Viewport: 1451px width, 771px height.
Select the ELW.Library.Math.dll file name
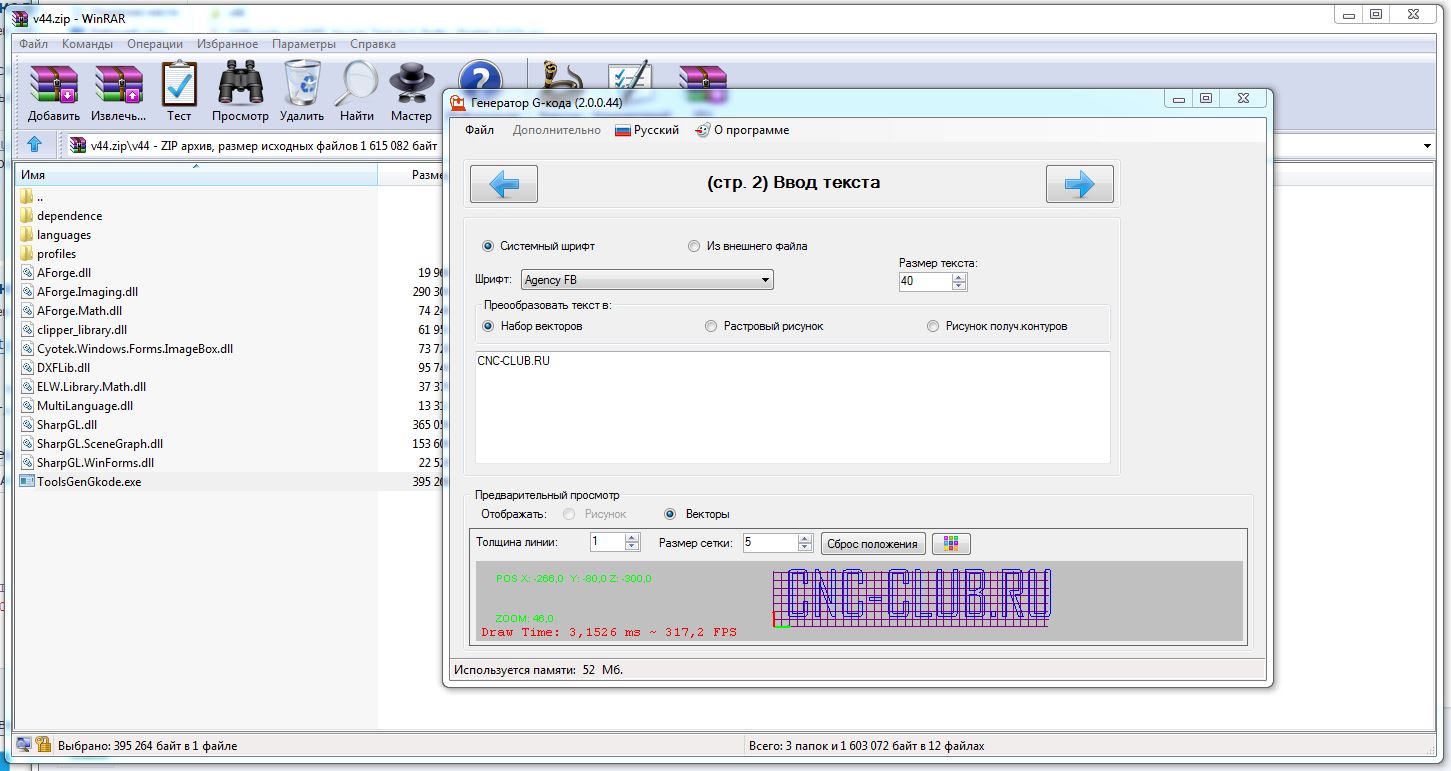[91, 387]
